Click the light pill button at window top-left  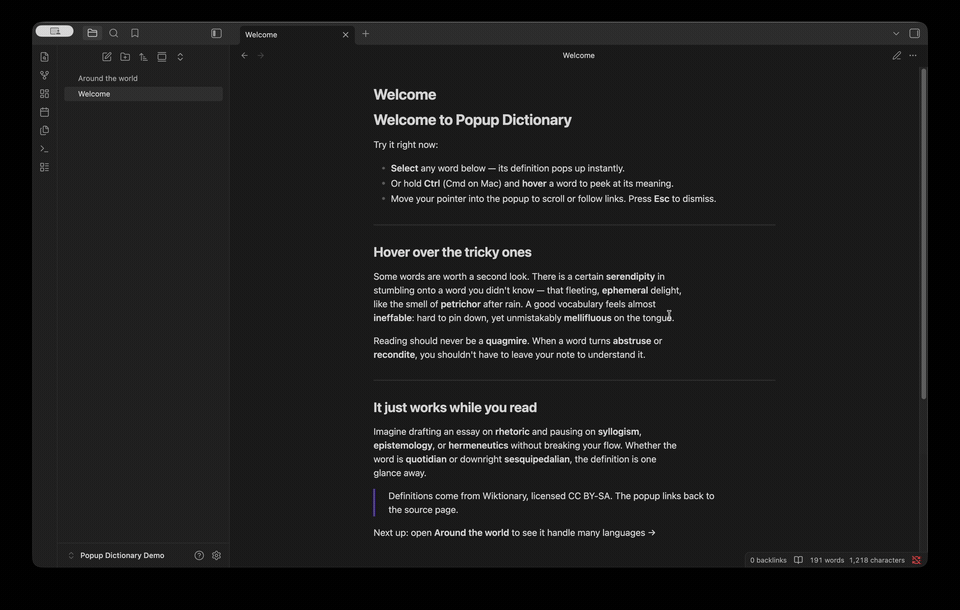pyautogui.click(x=54, y=31)
